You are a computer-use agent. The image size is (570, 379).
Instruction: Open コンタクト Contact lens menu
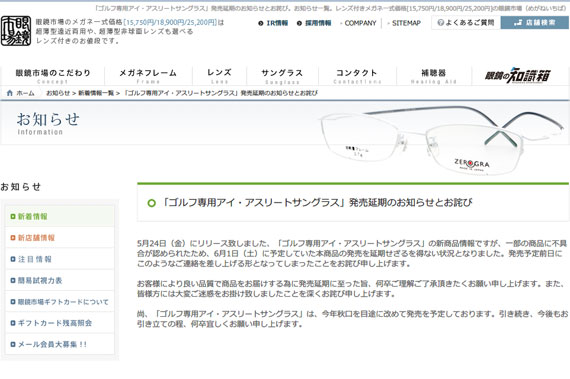pos(357,76)
